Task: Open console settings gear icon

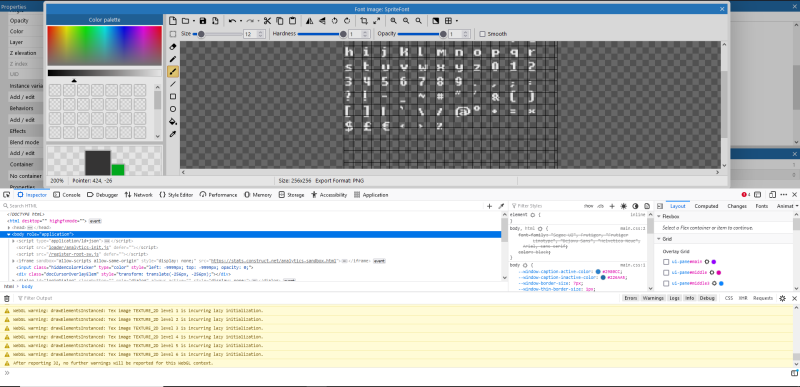Action: coord(782,298)
